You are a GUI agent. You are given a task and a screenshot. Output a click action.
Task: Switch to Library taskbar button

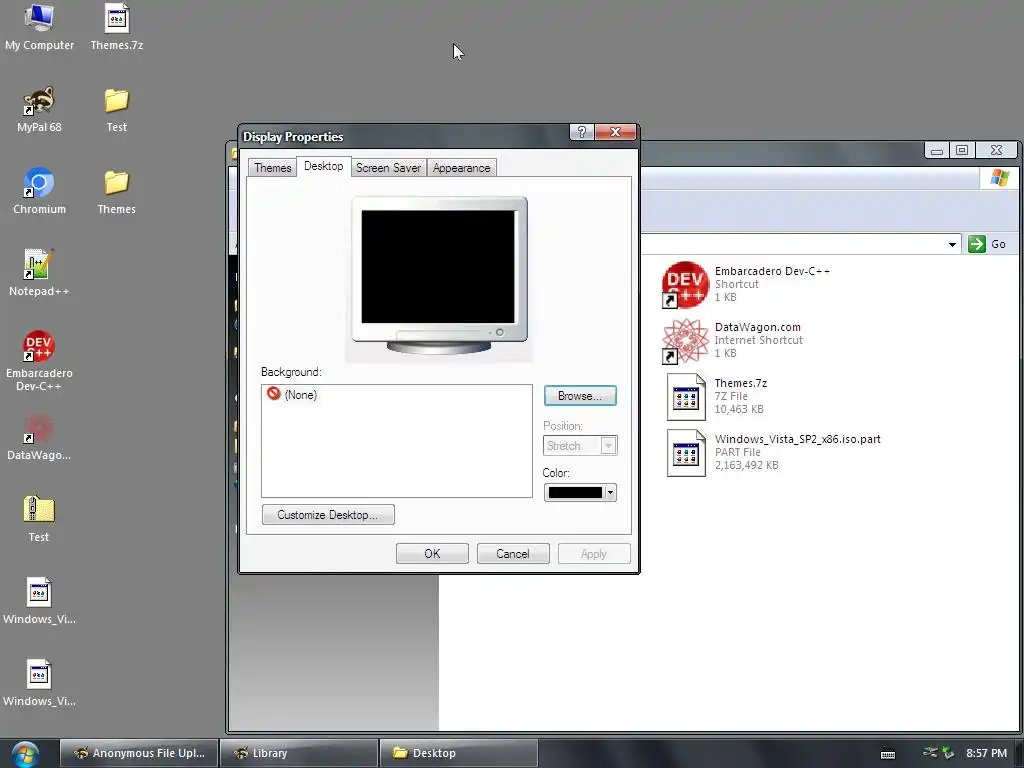[299, 753]
